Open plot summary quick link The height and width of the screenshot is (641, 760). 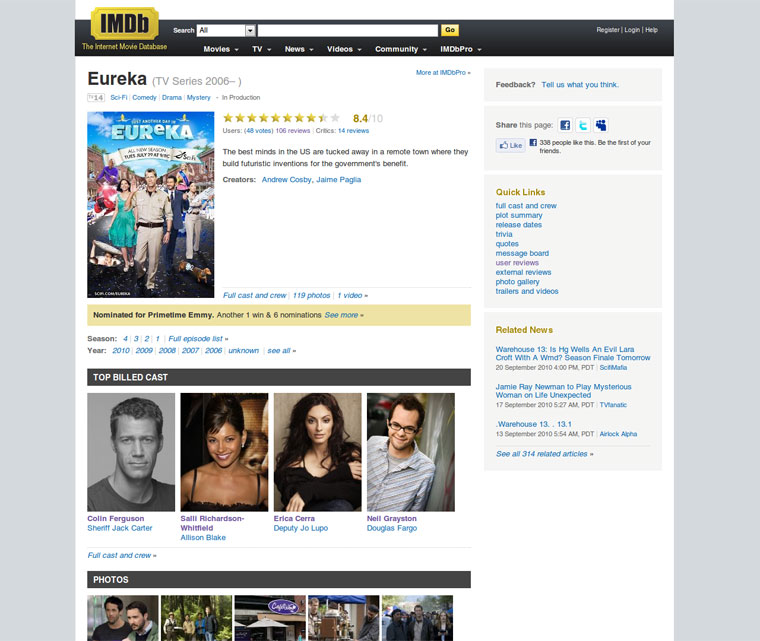coord(519,215)
